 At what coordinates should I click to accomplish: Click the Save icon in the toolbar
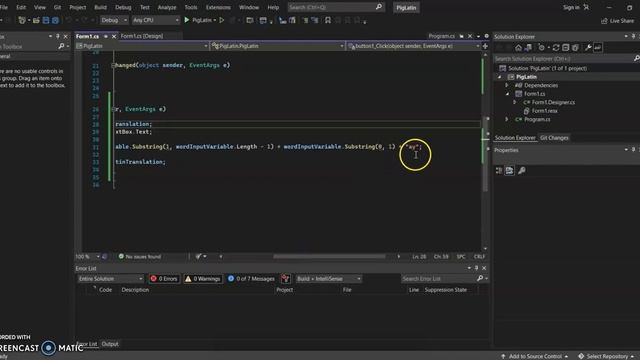point(46,20)
